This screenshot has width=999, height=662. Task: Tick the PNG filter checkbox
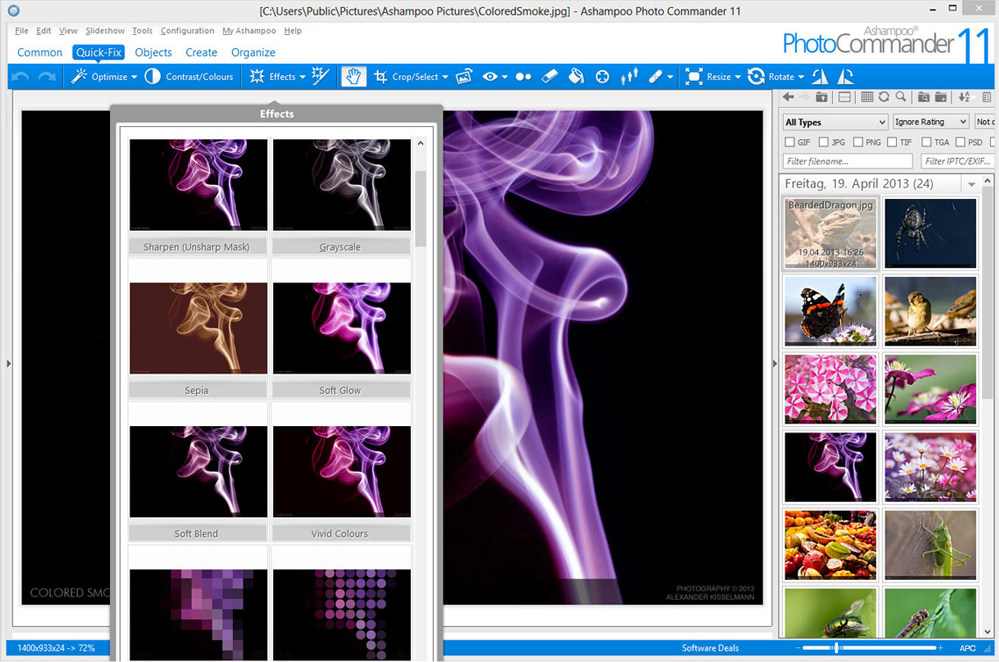pyautogui.click(x=858, y=142)
